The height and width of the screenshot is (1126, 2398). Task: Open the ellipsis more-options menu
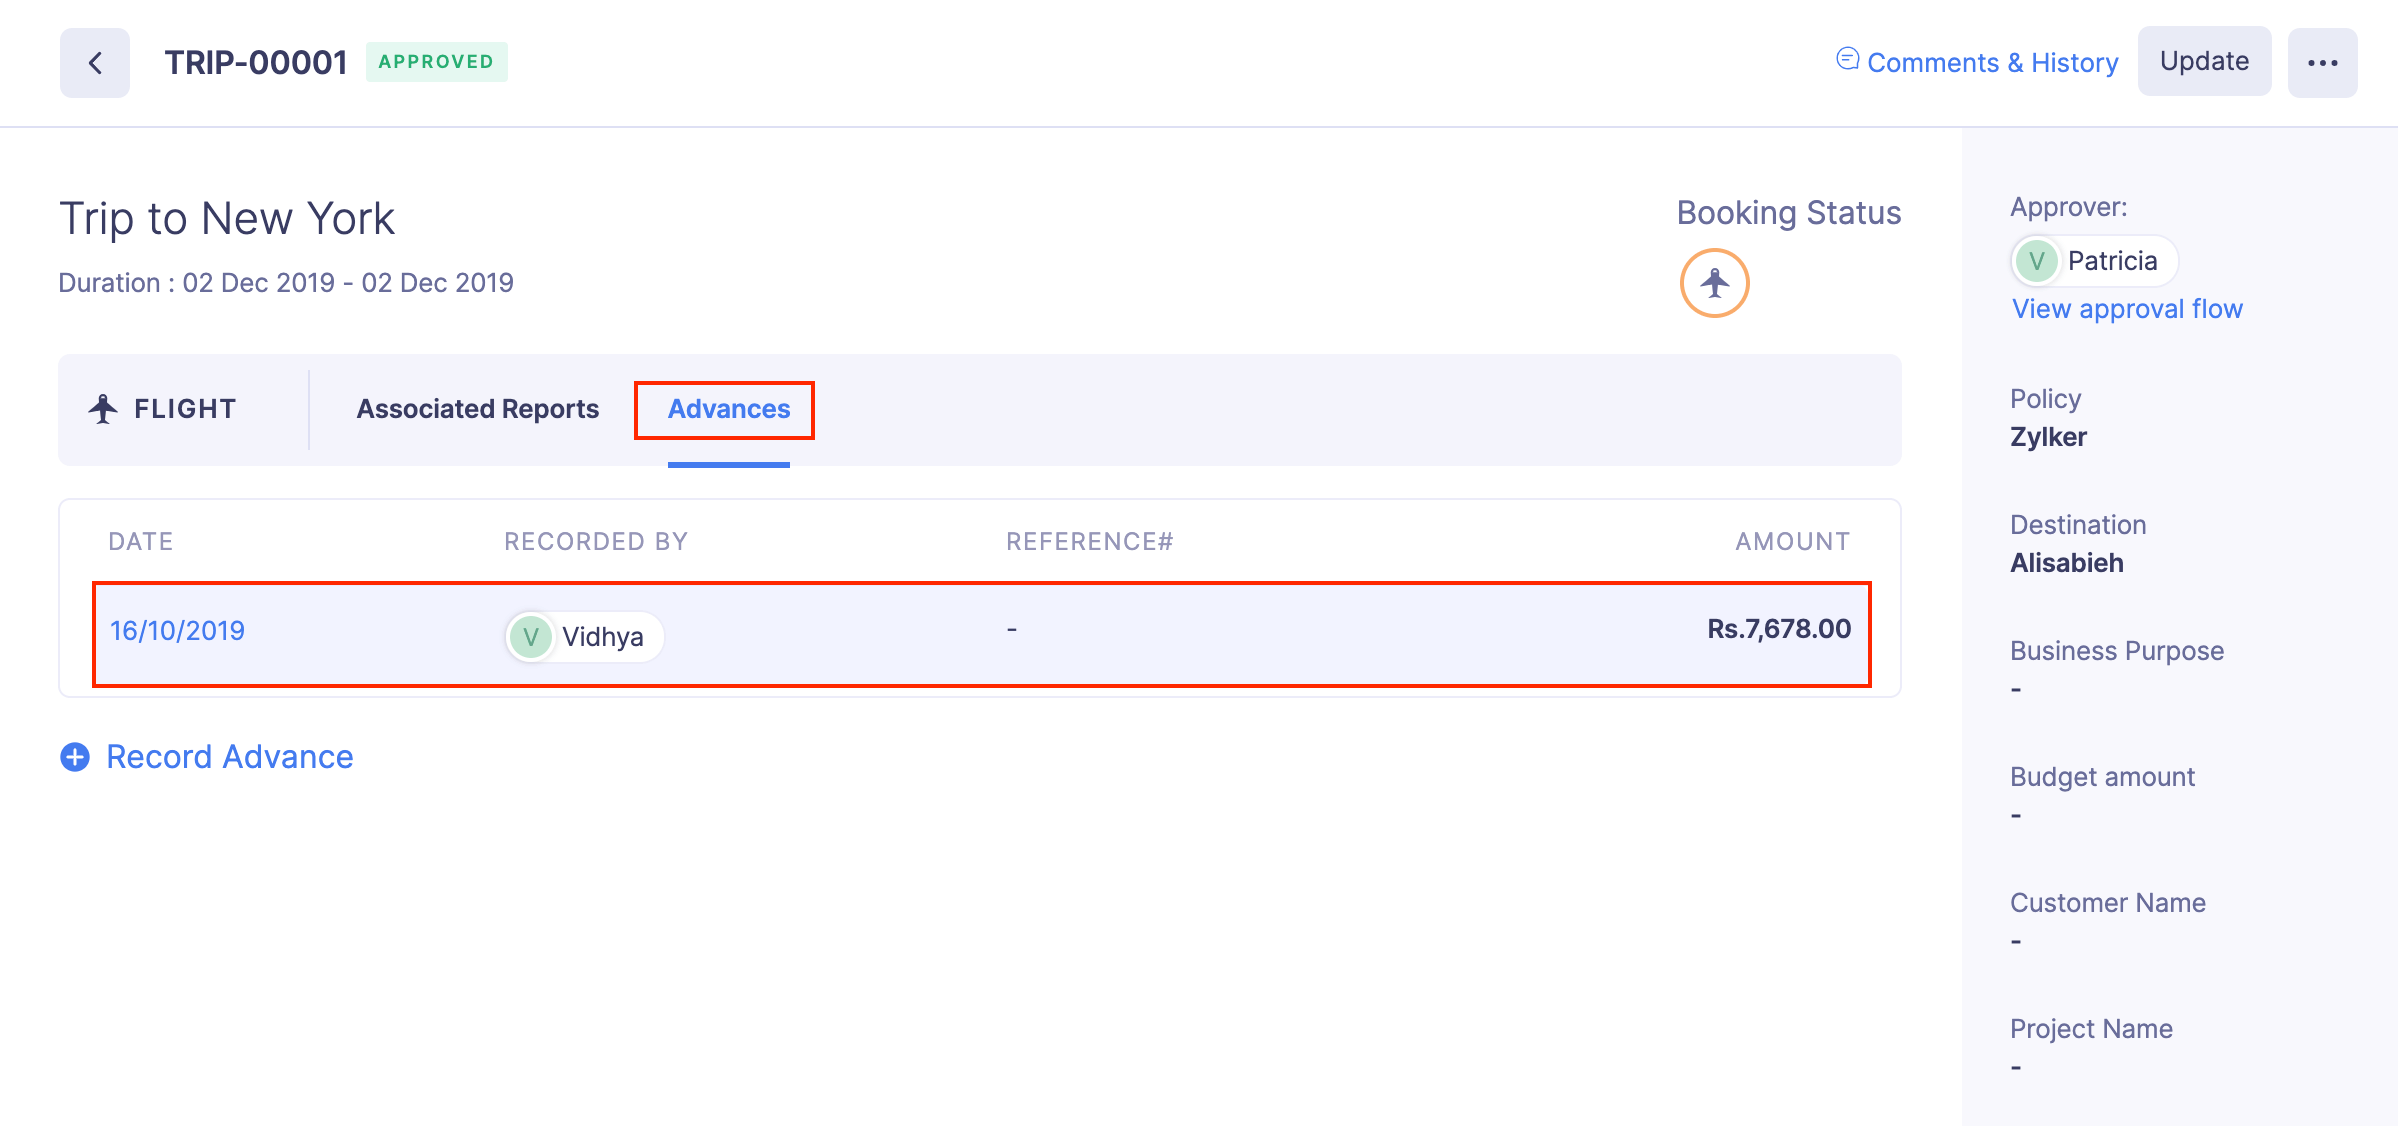(2322, 61)
